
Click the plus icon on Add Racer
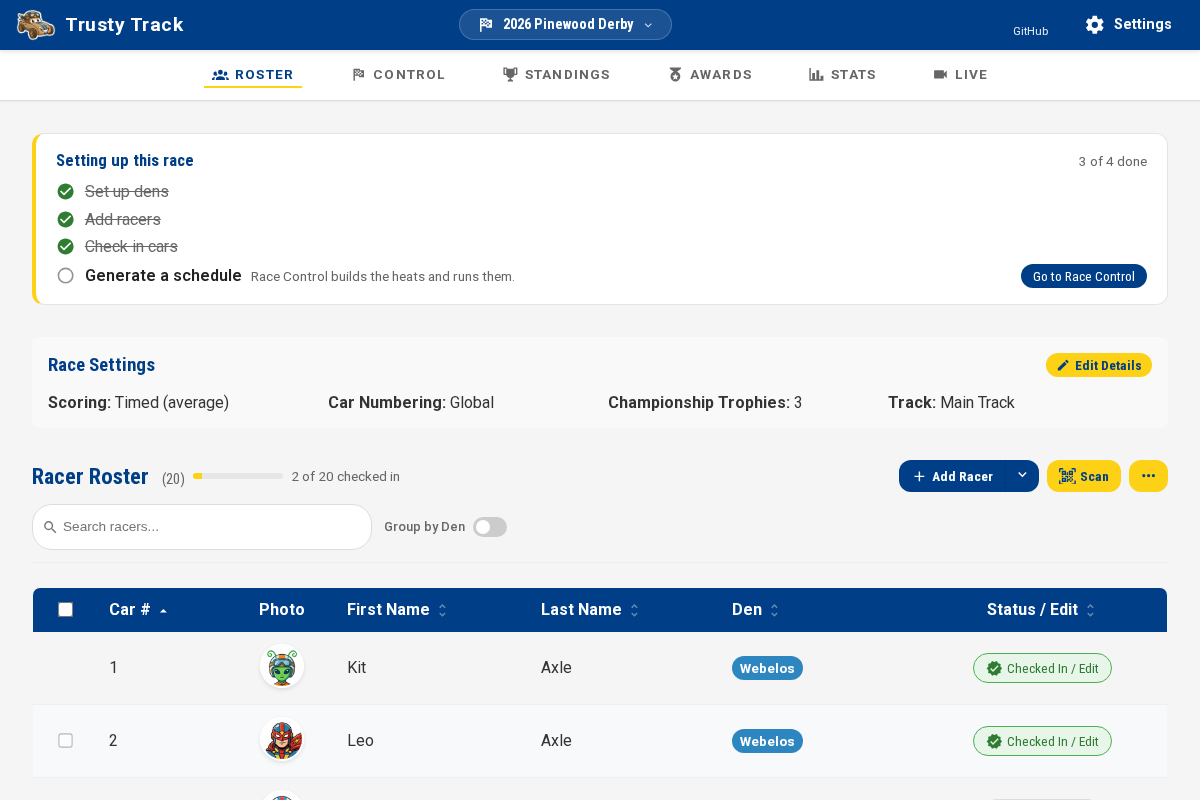pos(919,477)
